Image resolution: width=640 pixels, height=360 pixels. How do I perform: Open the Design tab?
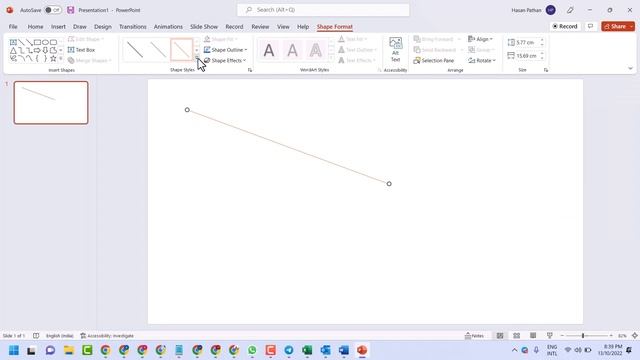pyautogui.click(x=102, y=27)
